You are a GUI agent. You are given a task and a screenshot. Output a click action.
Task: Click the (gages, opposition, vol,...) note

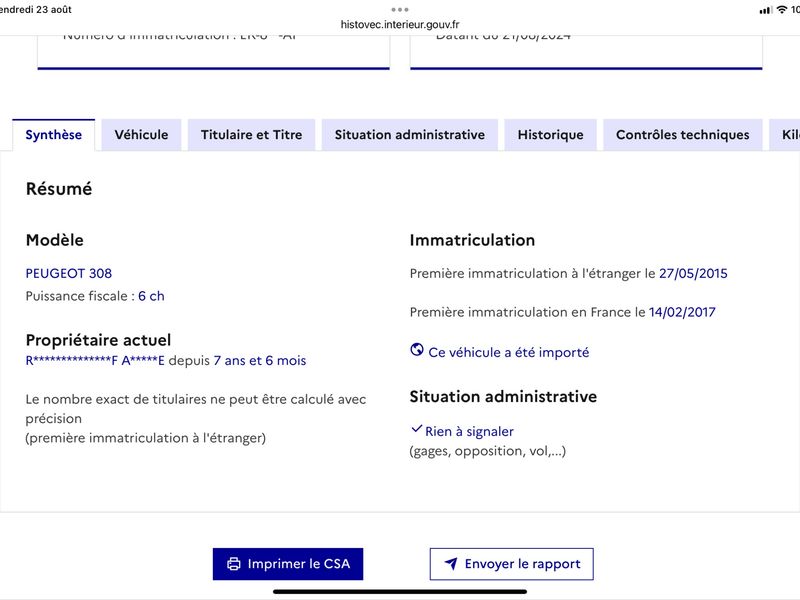488,451
